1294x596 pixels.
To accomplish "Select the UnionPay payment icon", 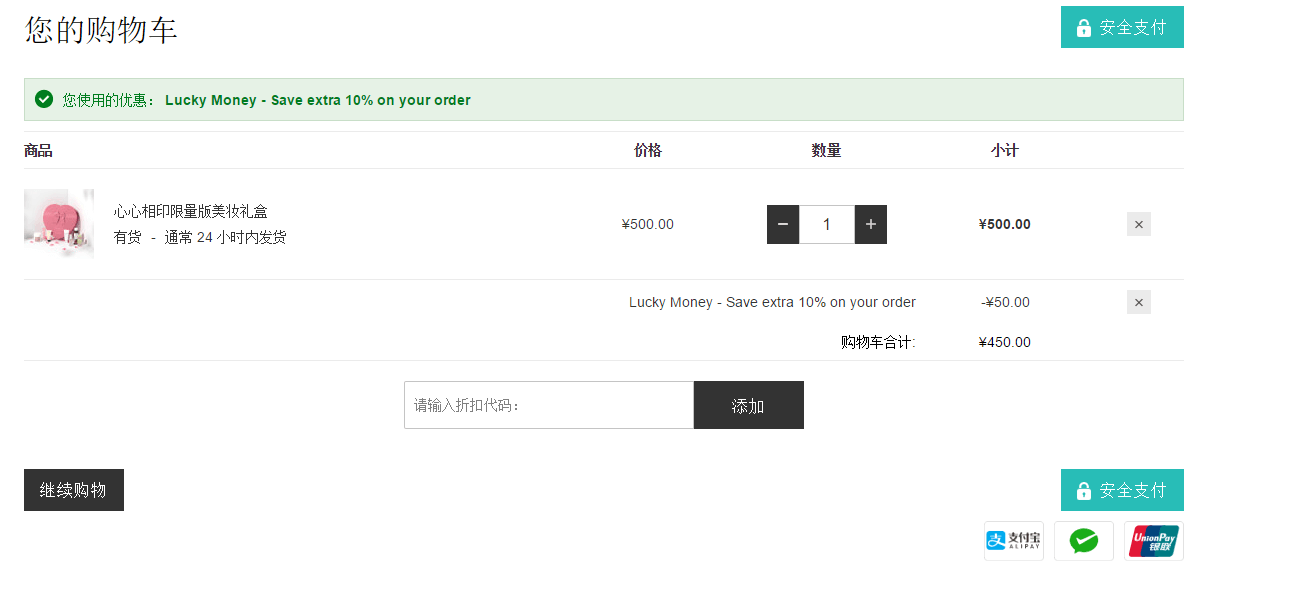I will pyautogui.click(x=1154, y=541).
